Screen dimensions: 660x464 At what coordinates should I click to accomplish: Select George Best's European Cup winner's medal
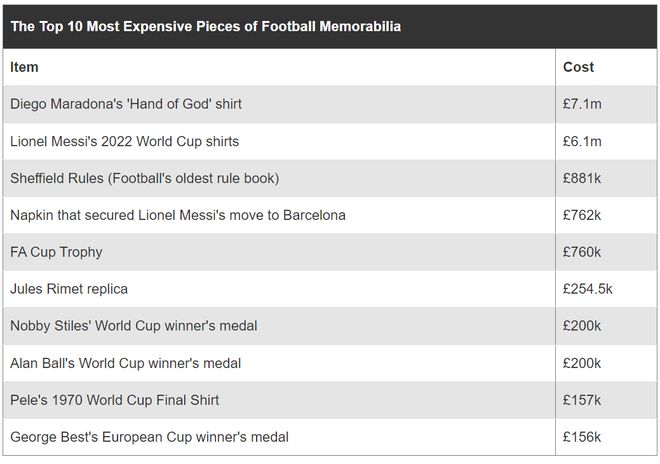tap(149, 437)
